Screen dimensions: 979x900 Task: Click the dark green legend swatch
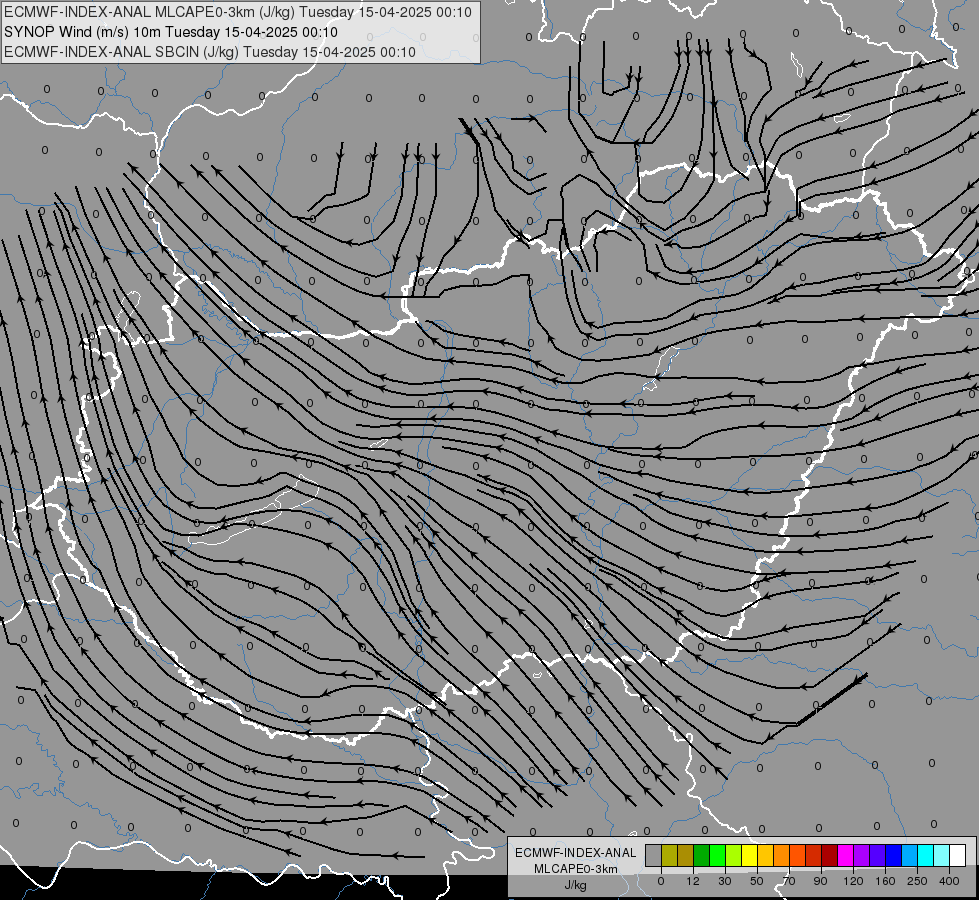pos(702,856)
